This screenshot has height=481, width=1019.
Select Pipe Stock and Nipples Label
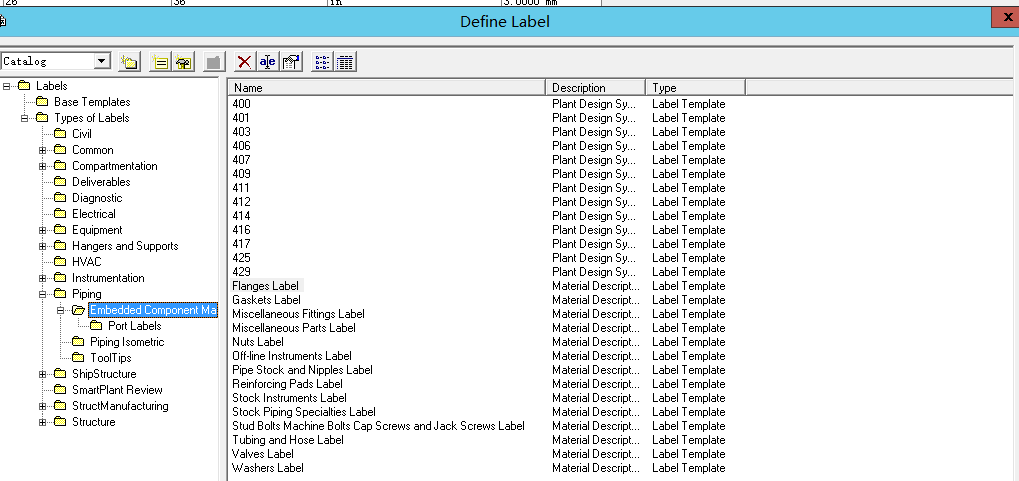coord(302,370)
